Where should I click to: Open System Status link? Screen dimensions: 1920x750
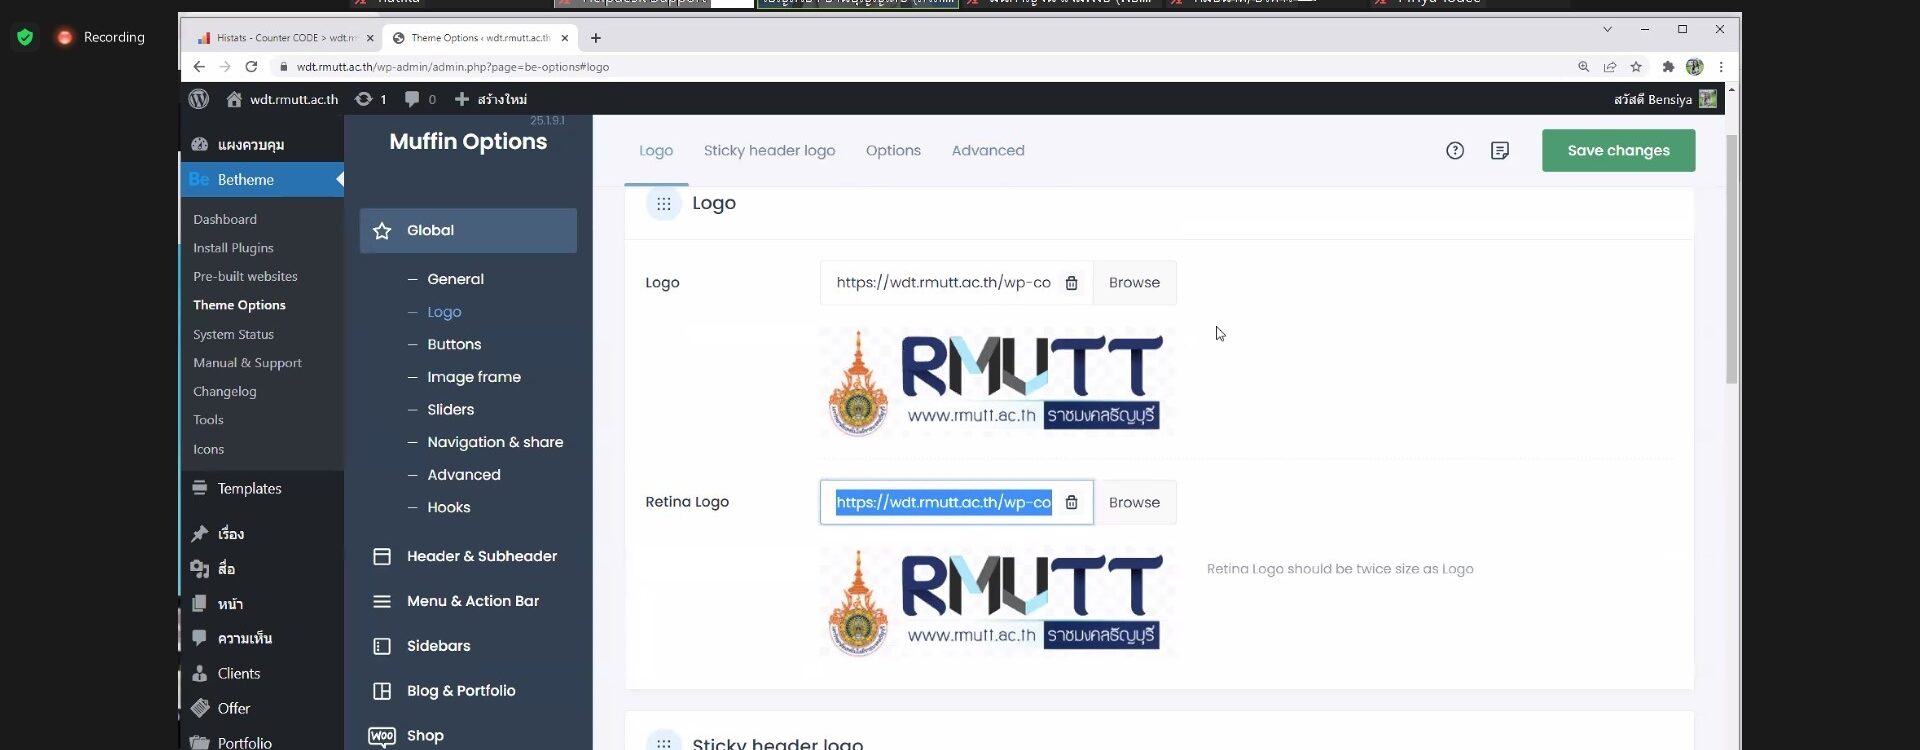point(233,335)
